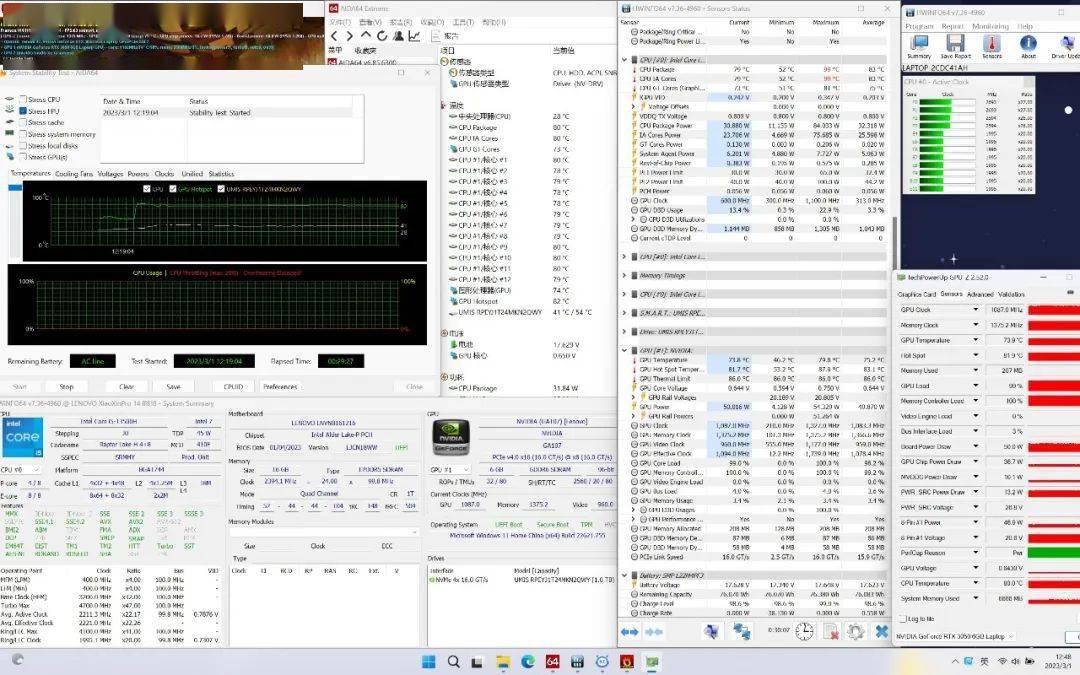
Task: Click the blue X close-sensors icon
Action: pos(882,631)
